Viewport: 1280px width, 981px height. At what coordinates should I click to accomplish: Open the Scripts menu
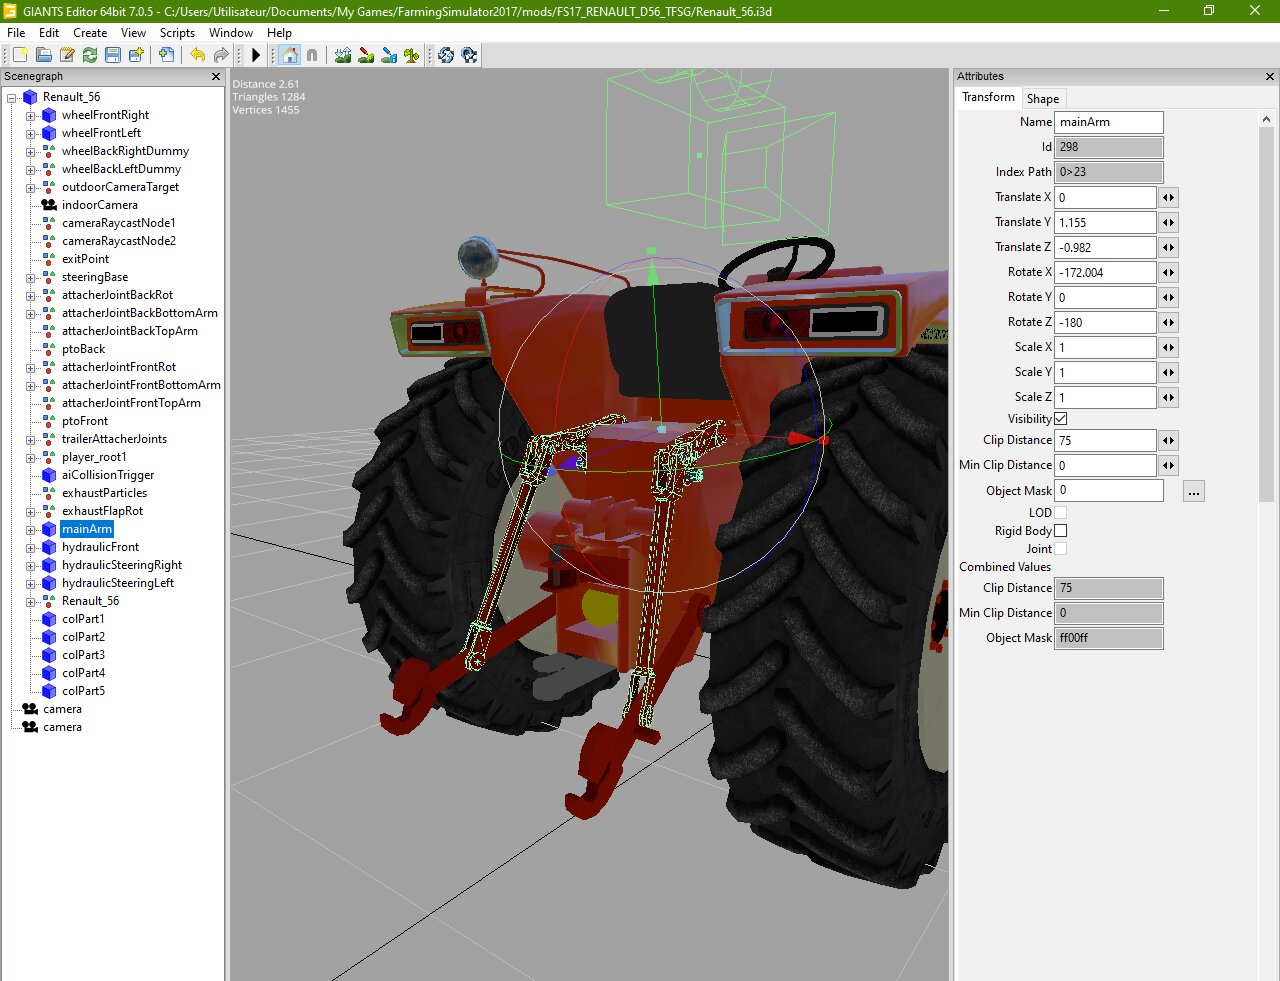click(177, 33)
